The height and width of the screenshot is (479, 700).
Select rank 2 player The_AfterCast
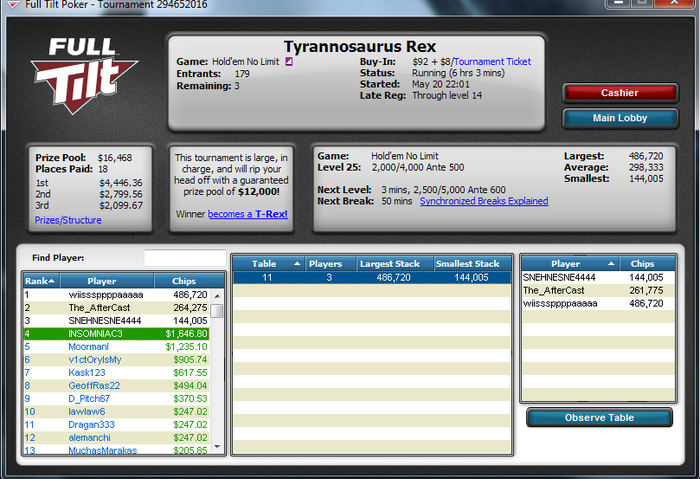click(x=117, y=308)
